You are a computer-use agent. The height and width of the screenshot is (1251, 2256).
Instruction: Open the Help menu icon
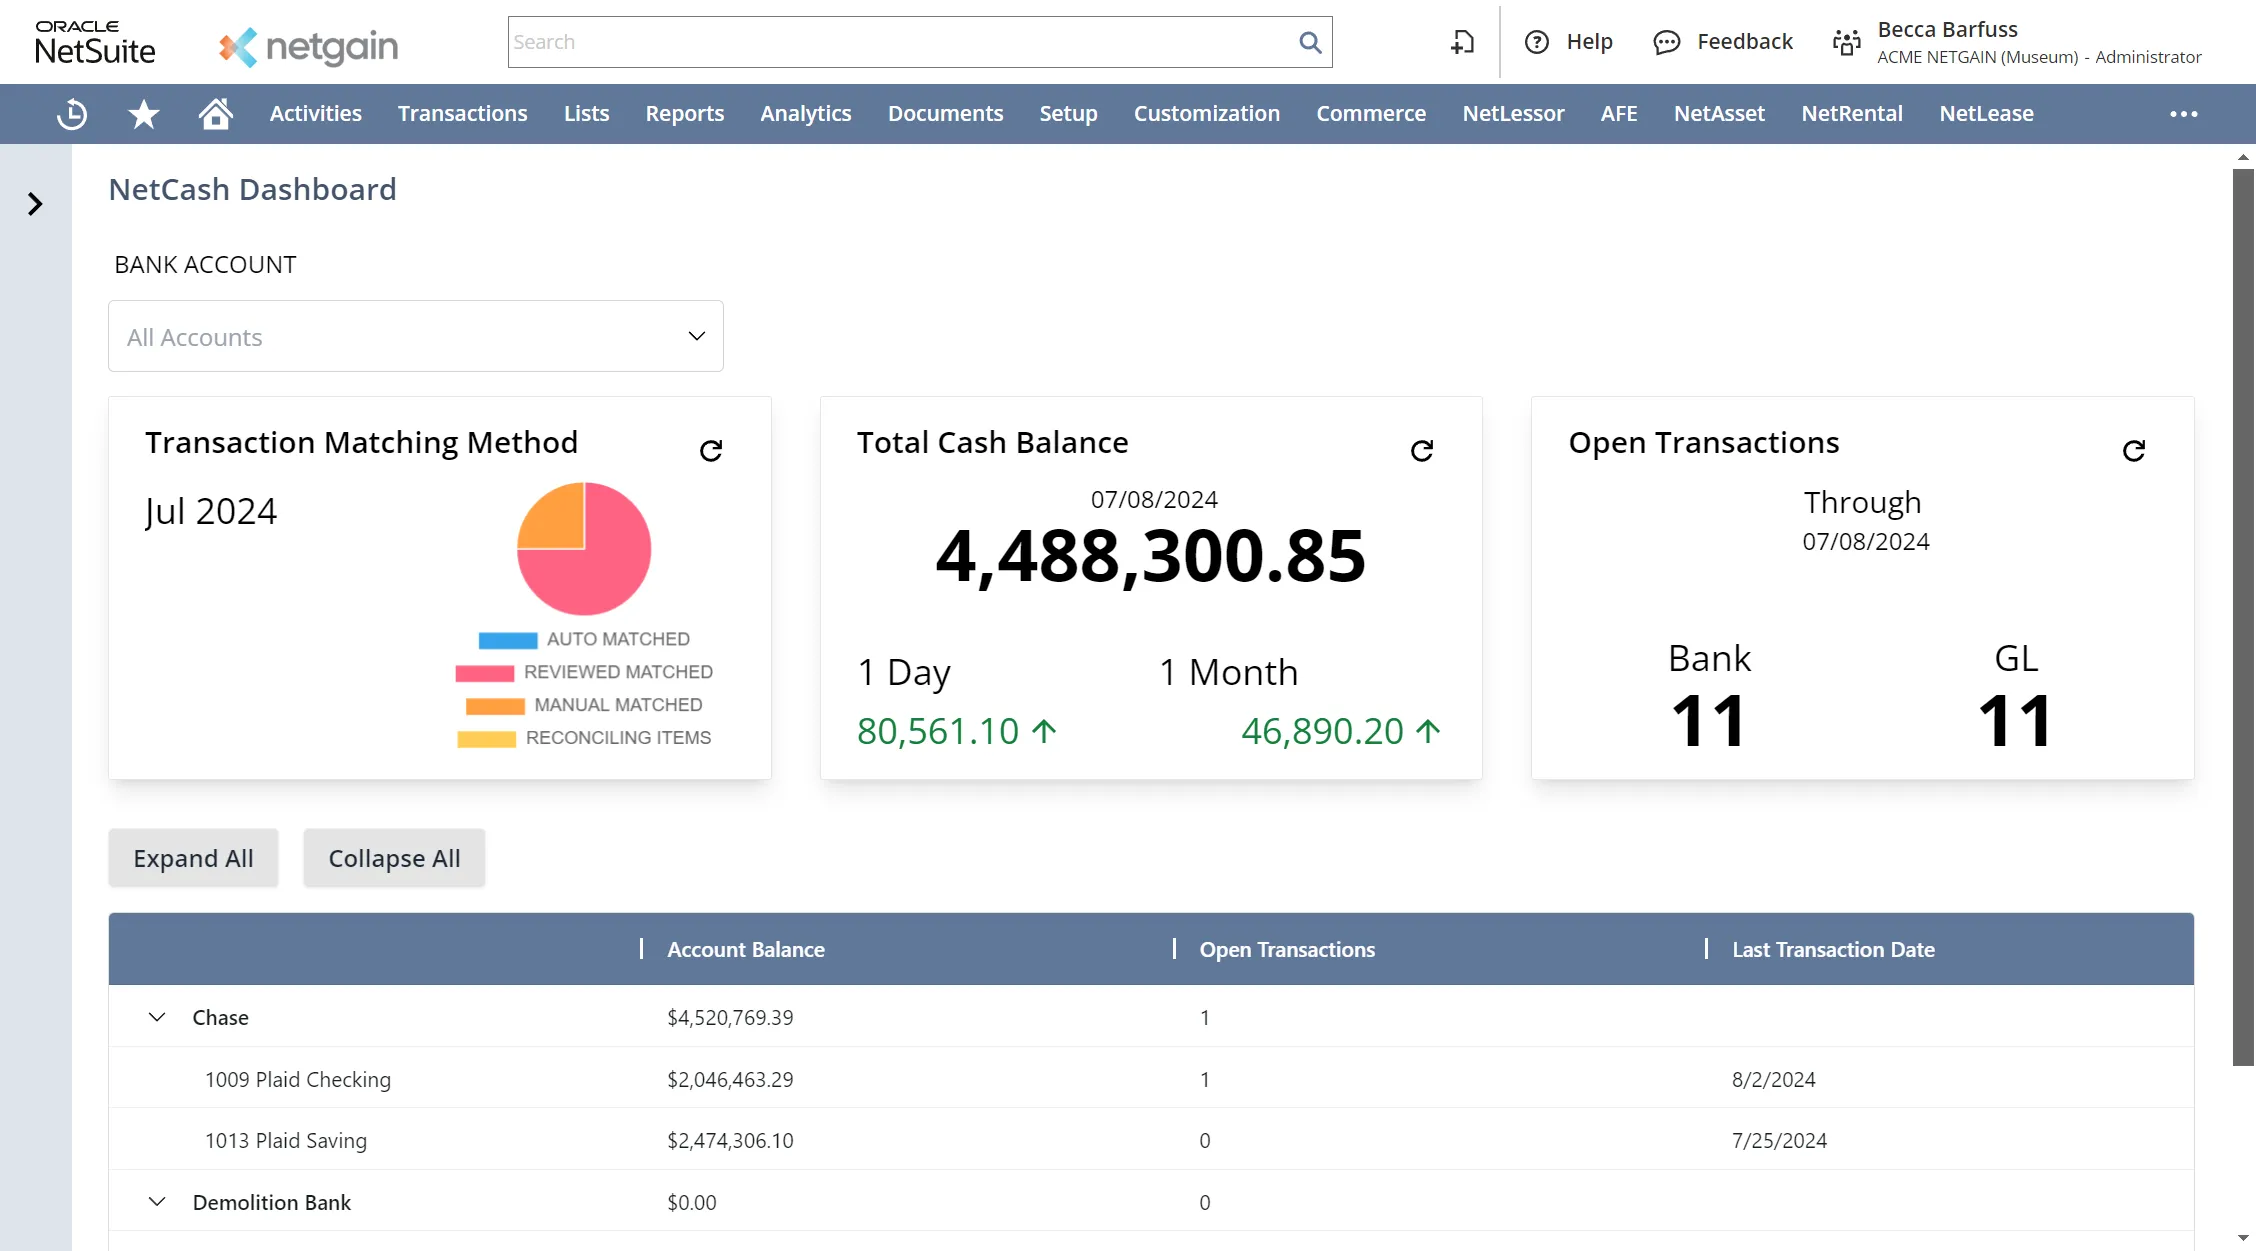click(x=1537, y=42)
